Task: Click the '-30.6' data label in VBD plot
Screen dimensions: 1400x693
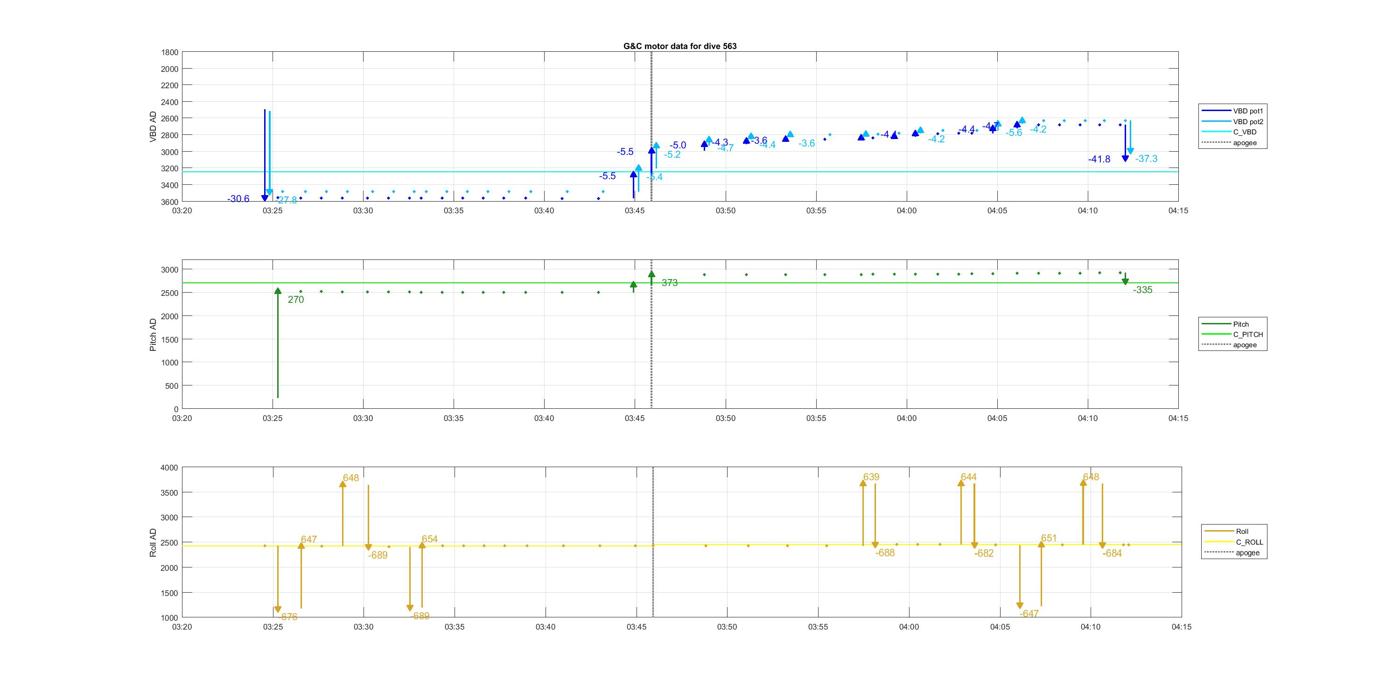Action: [x=238, y=199]
